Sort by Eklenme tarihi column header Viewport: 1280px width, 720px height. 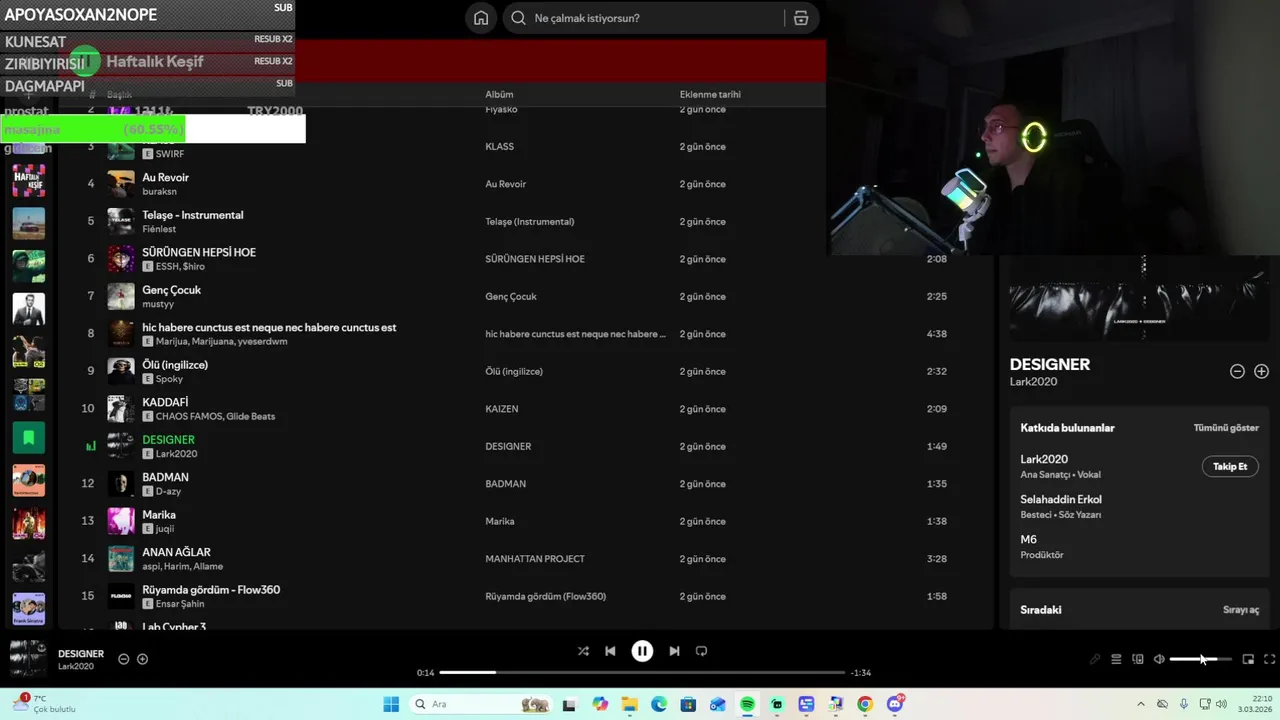click(710, 95)
